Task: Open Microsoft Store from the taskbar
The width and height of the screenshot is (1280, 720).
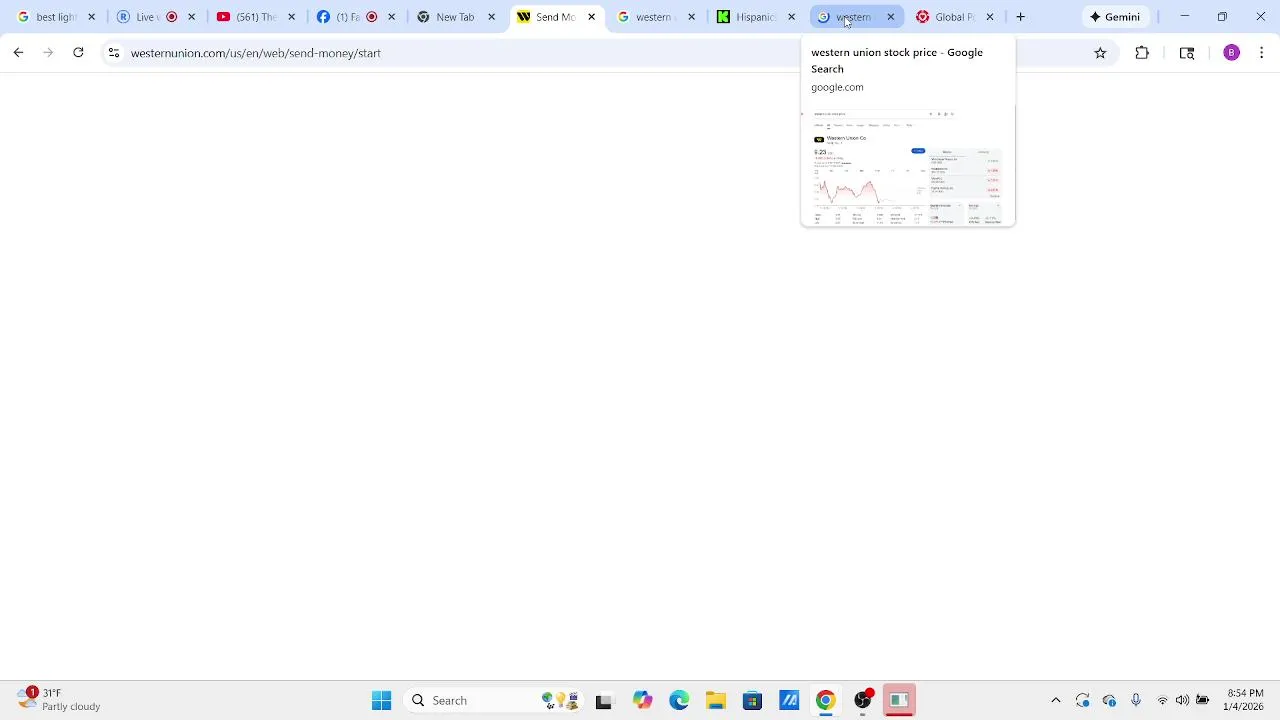Action: pos(752,701)
